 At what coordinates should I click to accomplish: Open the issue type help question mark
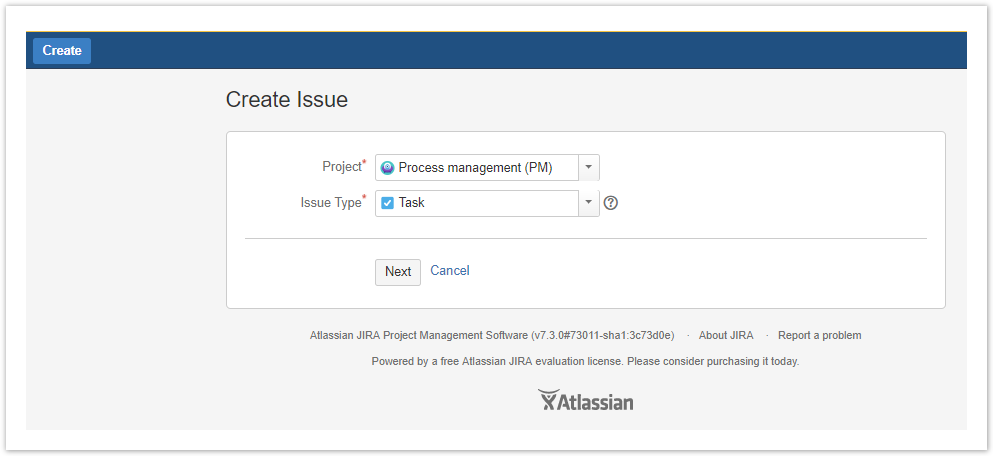(x=611, y=203)
